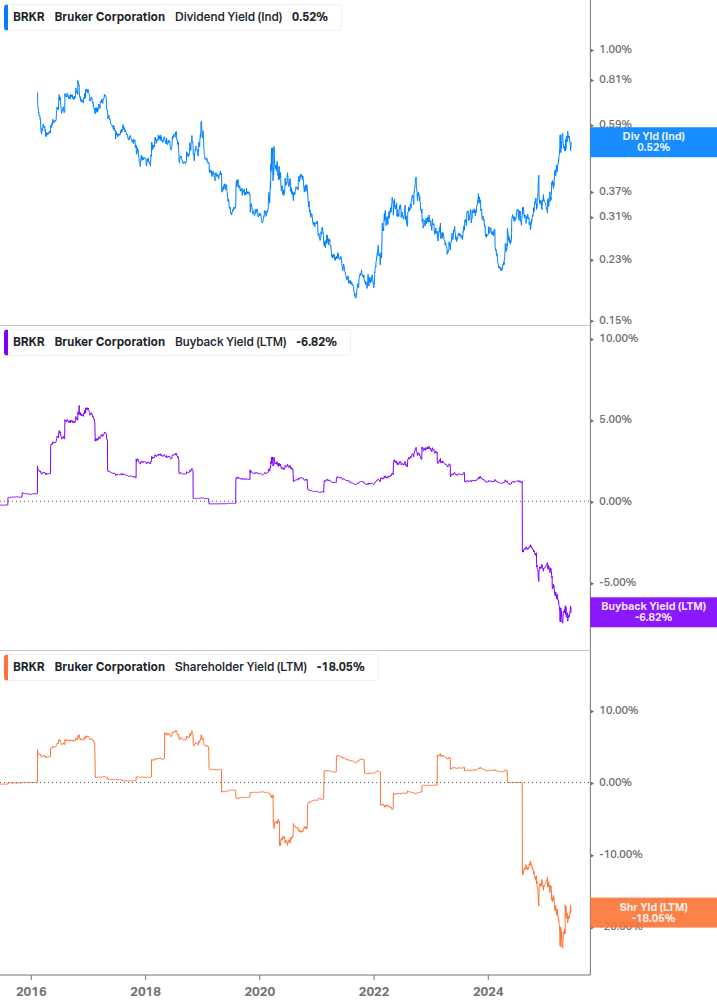Click the 1.00% tick on the dividend yield axis
This screenshot has height=1005, width=717.
point(615,49)
